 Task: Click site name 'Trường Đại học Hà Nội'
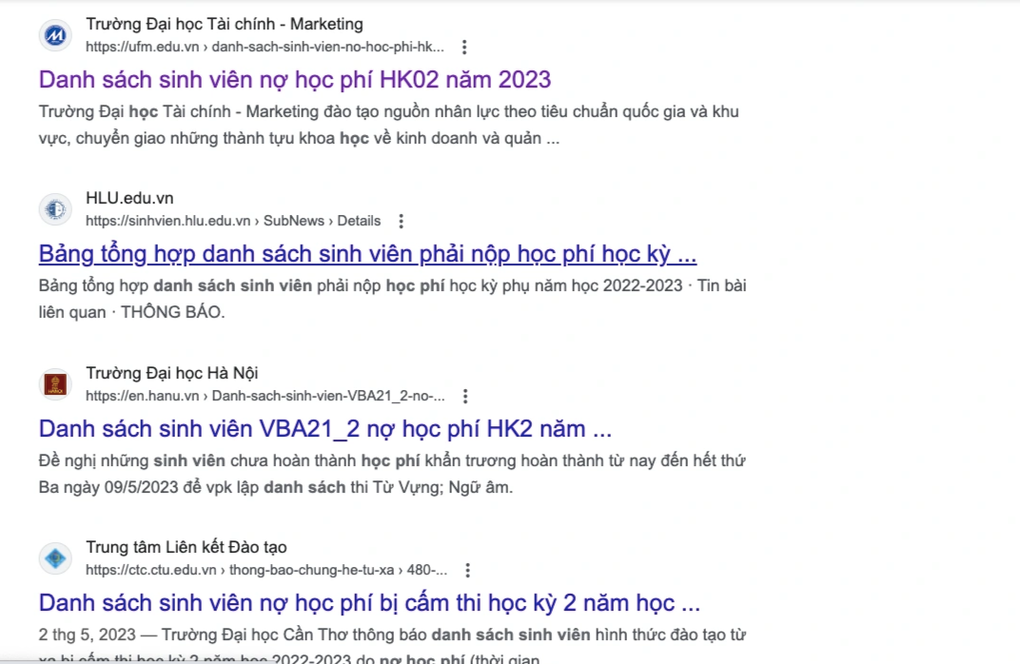[x=172, y=373]
